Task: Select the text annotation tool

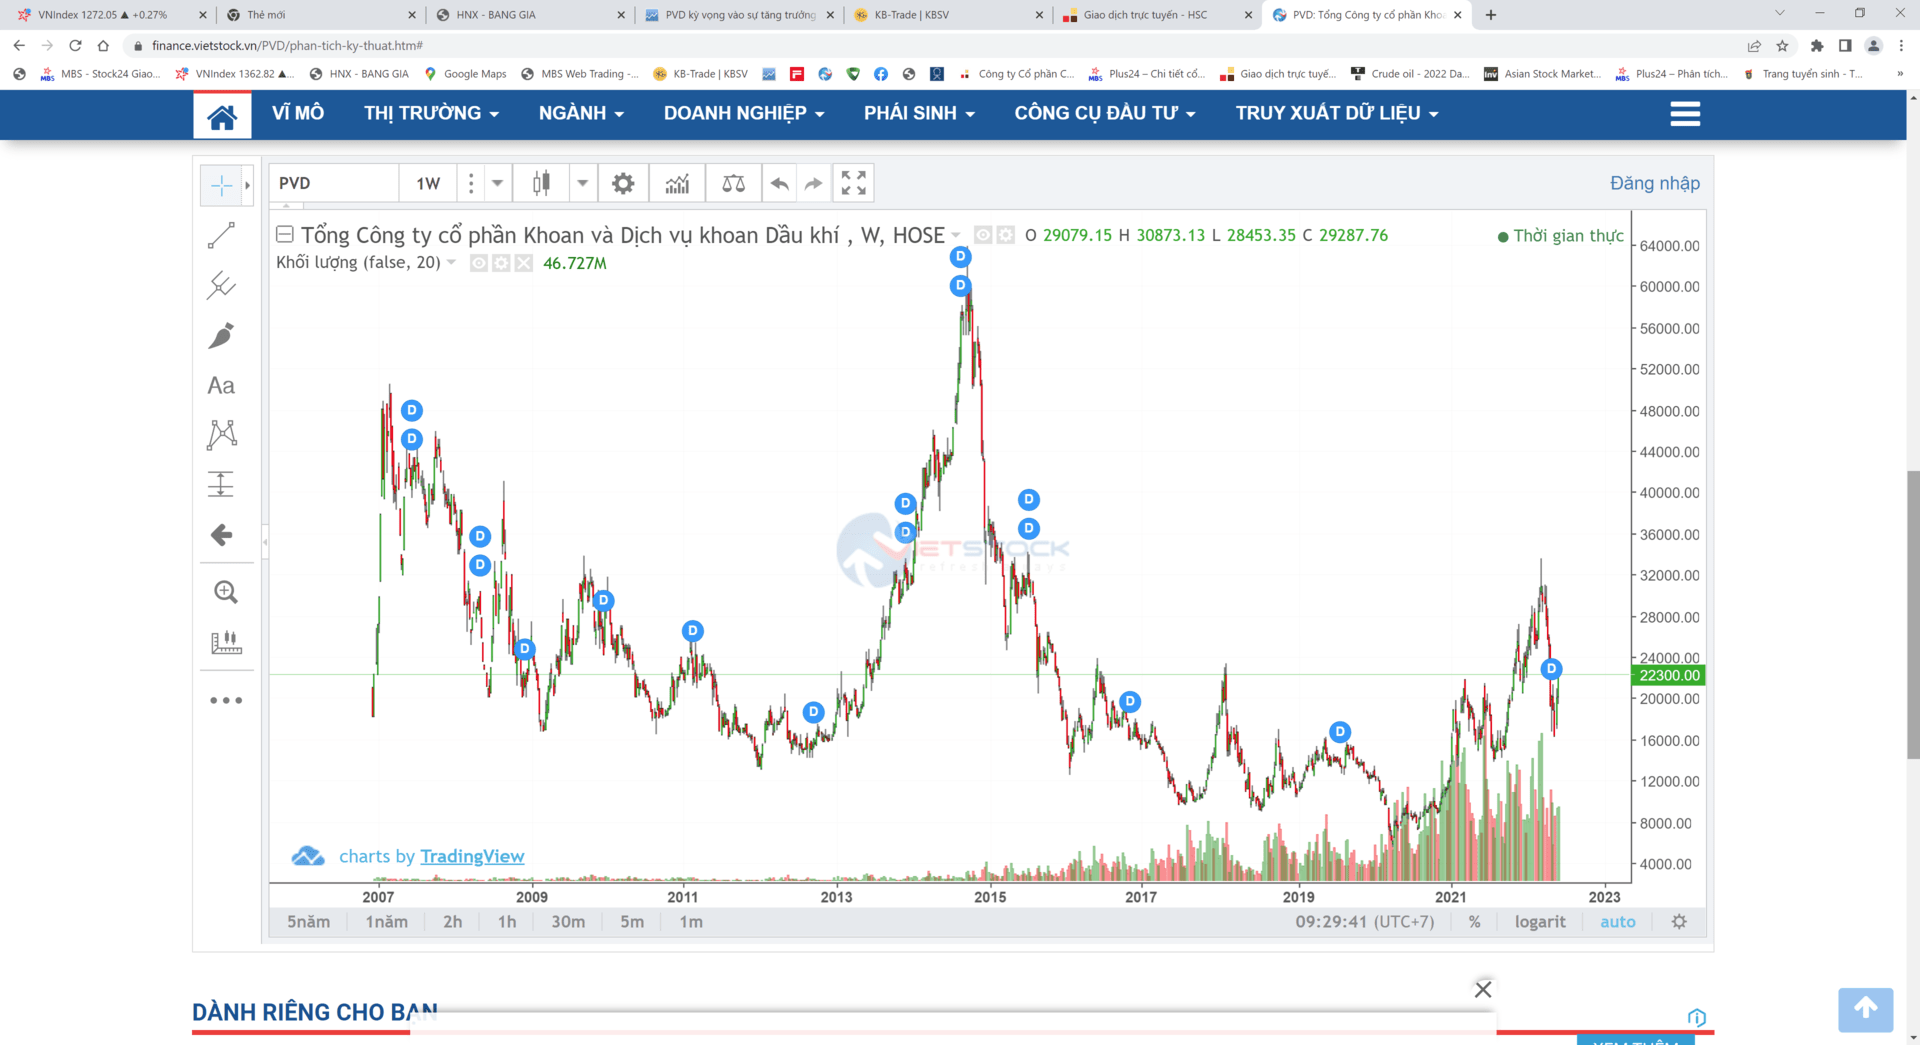Action: (x=221, y=386)
